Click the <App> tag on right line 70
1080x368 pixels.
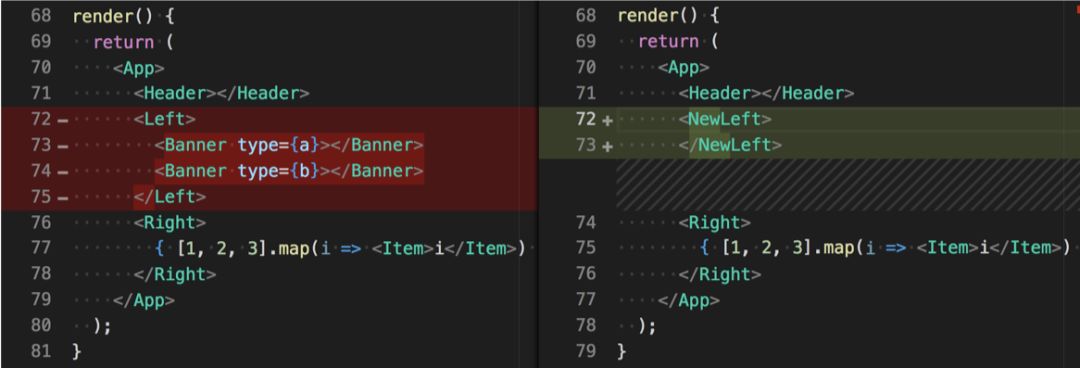coord(684,68)
